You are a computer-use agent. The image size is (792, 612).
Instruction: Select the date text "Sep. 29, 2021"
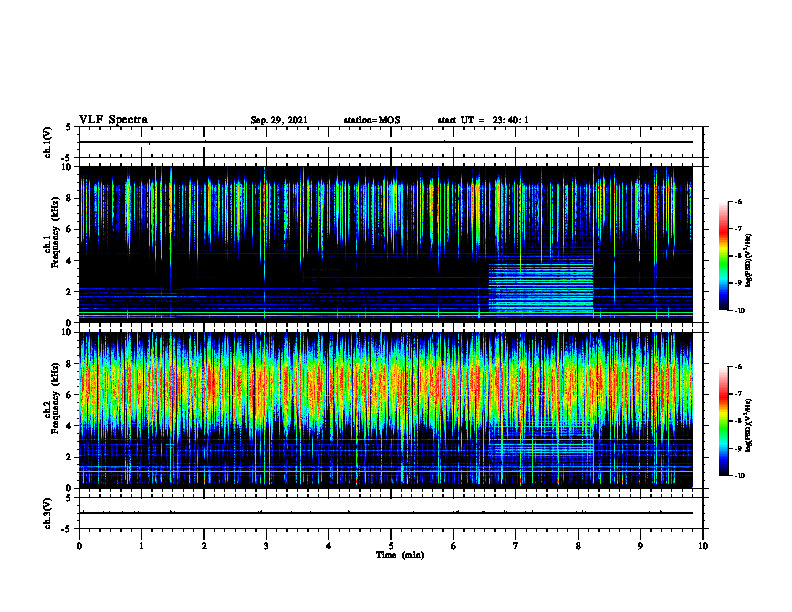[x=279, y=120]
